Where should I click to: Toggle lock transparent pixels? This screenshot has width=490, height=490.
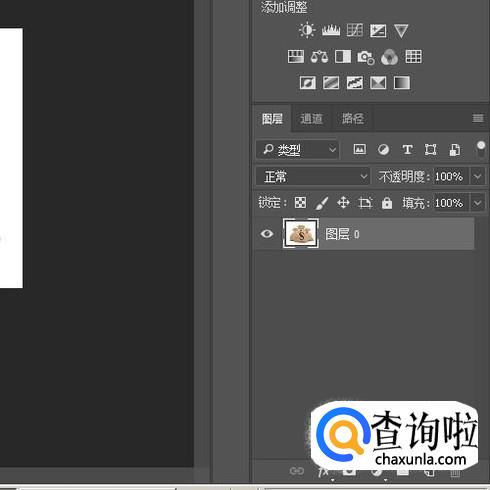300,203
